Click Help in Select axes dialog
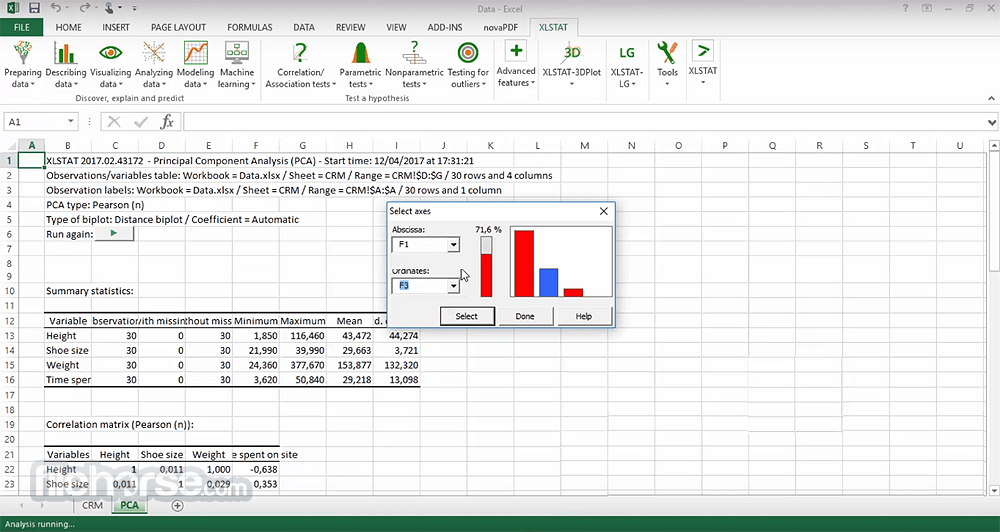This screenshot has width=1000, height=532. (584, 316)
